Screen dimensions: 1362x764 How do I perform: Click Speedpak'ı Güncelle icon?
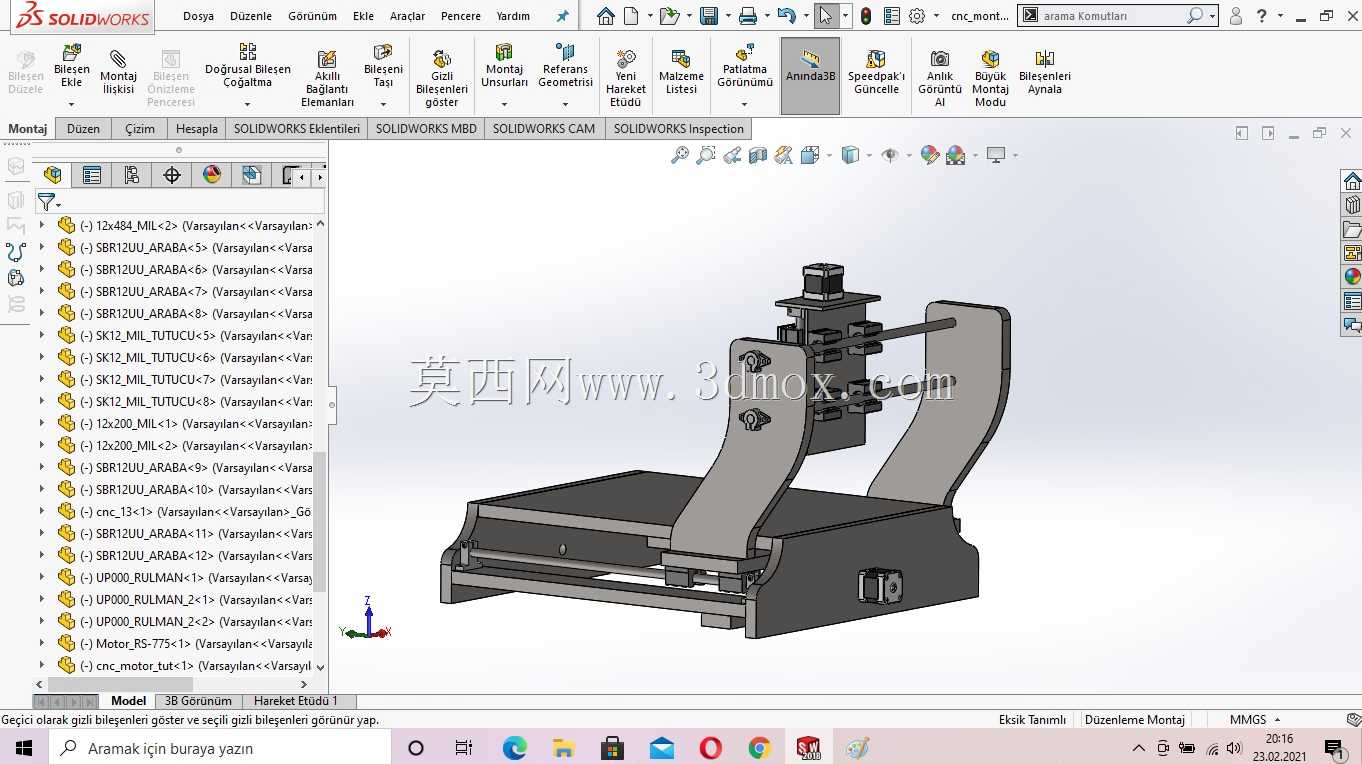pos(876,73)
